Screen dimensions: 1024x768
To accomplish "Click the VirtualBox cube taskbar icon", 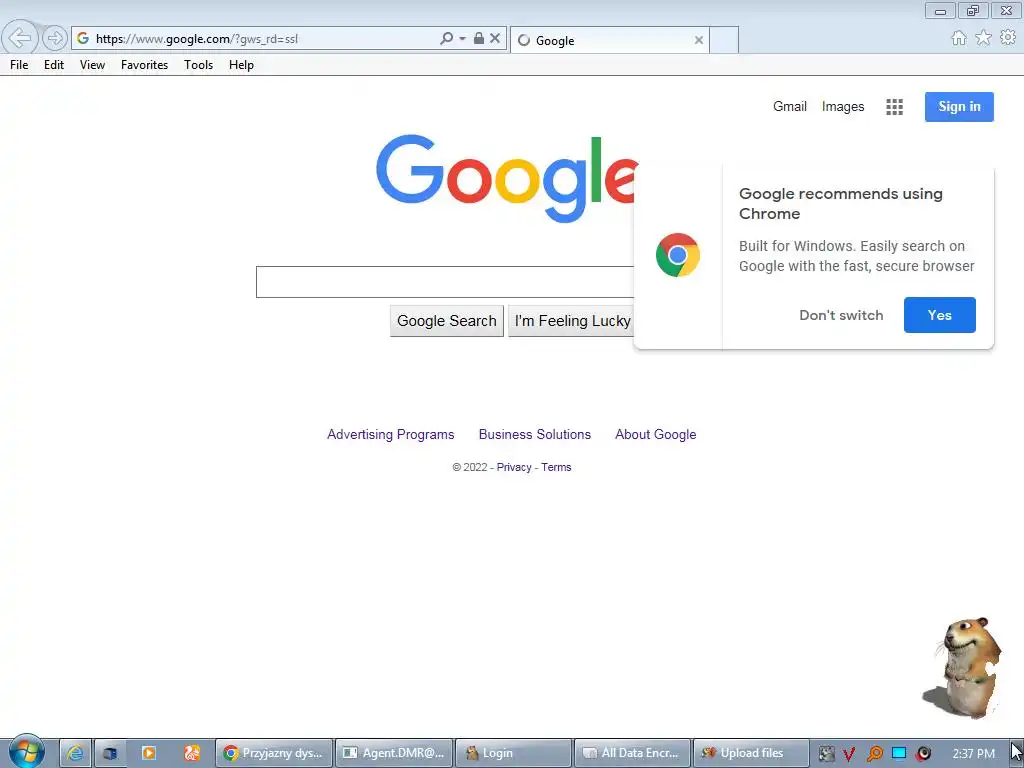I will pyautogui.click(x=110, y=753).
